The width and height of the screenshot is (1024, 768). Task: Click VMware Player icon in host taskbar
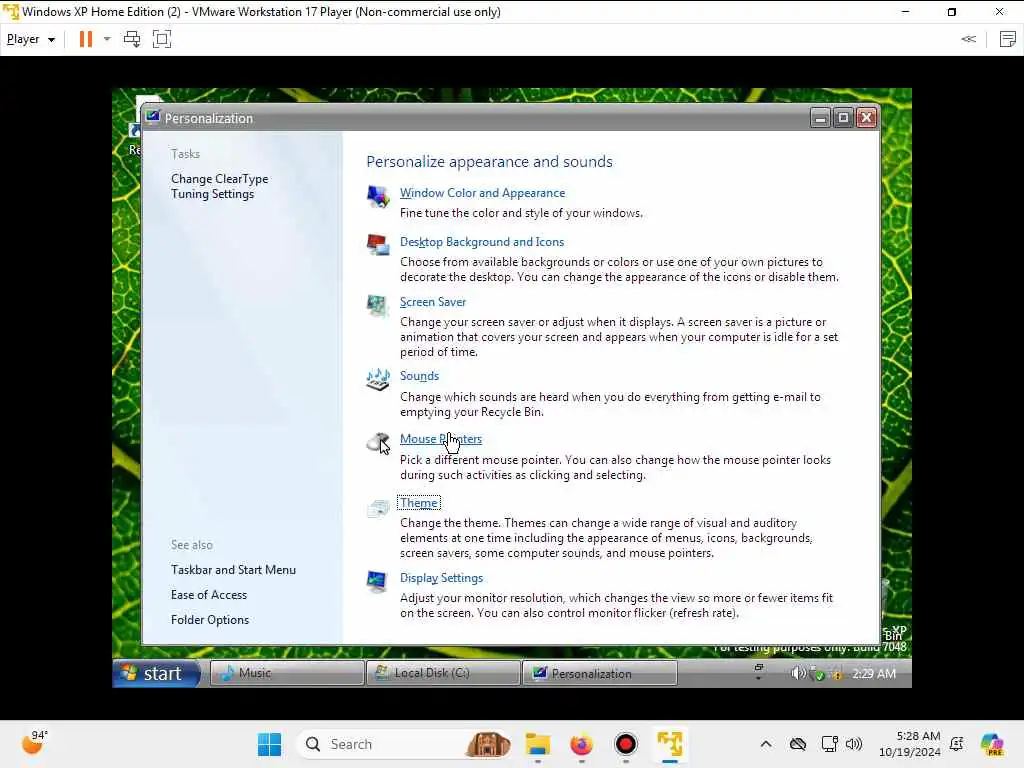(x=670, y=744)
